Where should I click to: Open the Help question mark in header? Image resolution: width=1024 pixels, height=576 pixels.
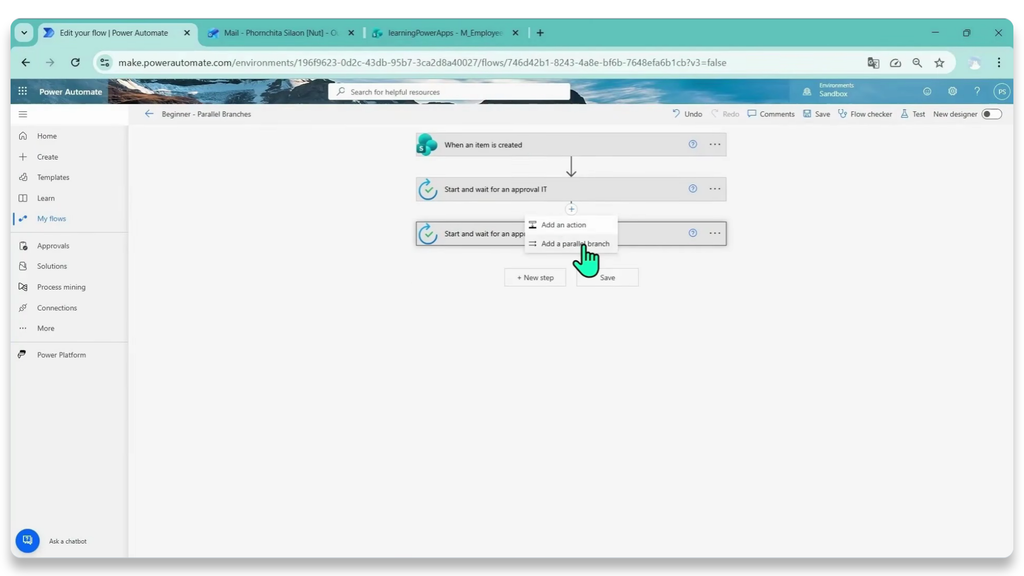(977, 91)
